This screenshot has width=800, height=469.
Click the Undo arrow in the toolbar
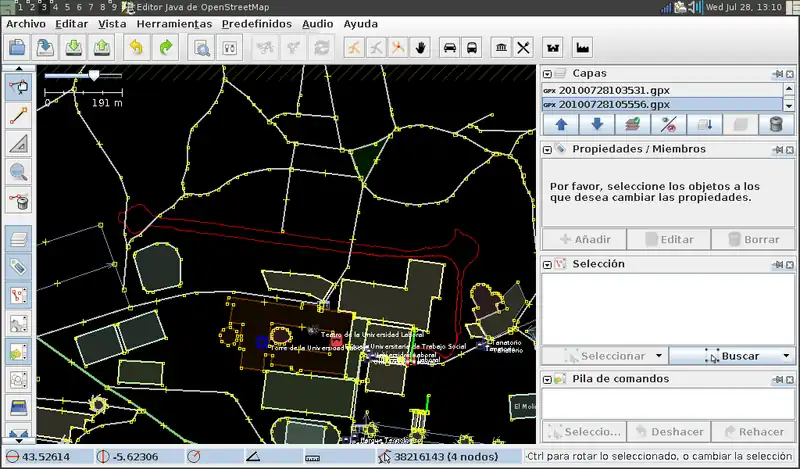click(x=136, y=47)
